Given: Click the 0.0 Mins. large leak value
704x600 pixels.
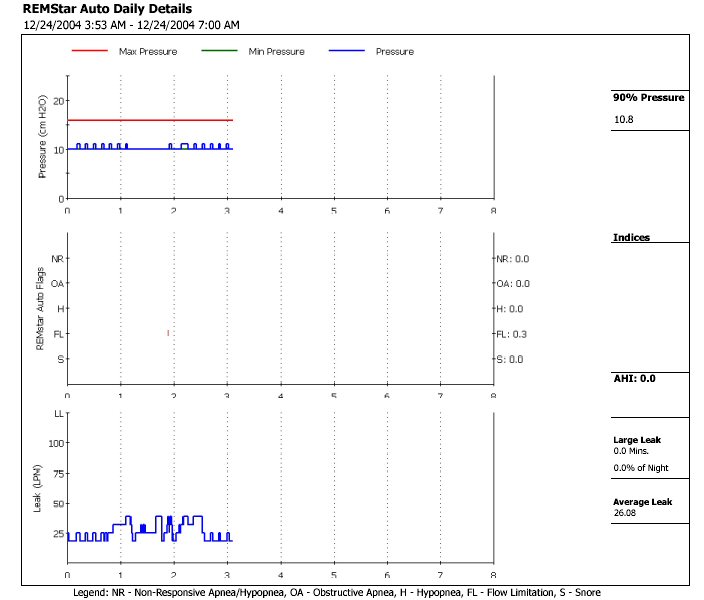Looking at the screenshot, I should 631,451.
